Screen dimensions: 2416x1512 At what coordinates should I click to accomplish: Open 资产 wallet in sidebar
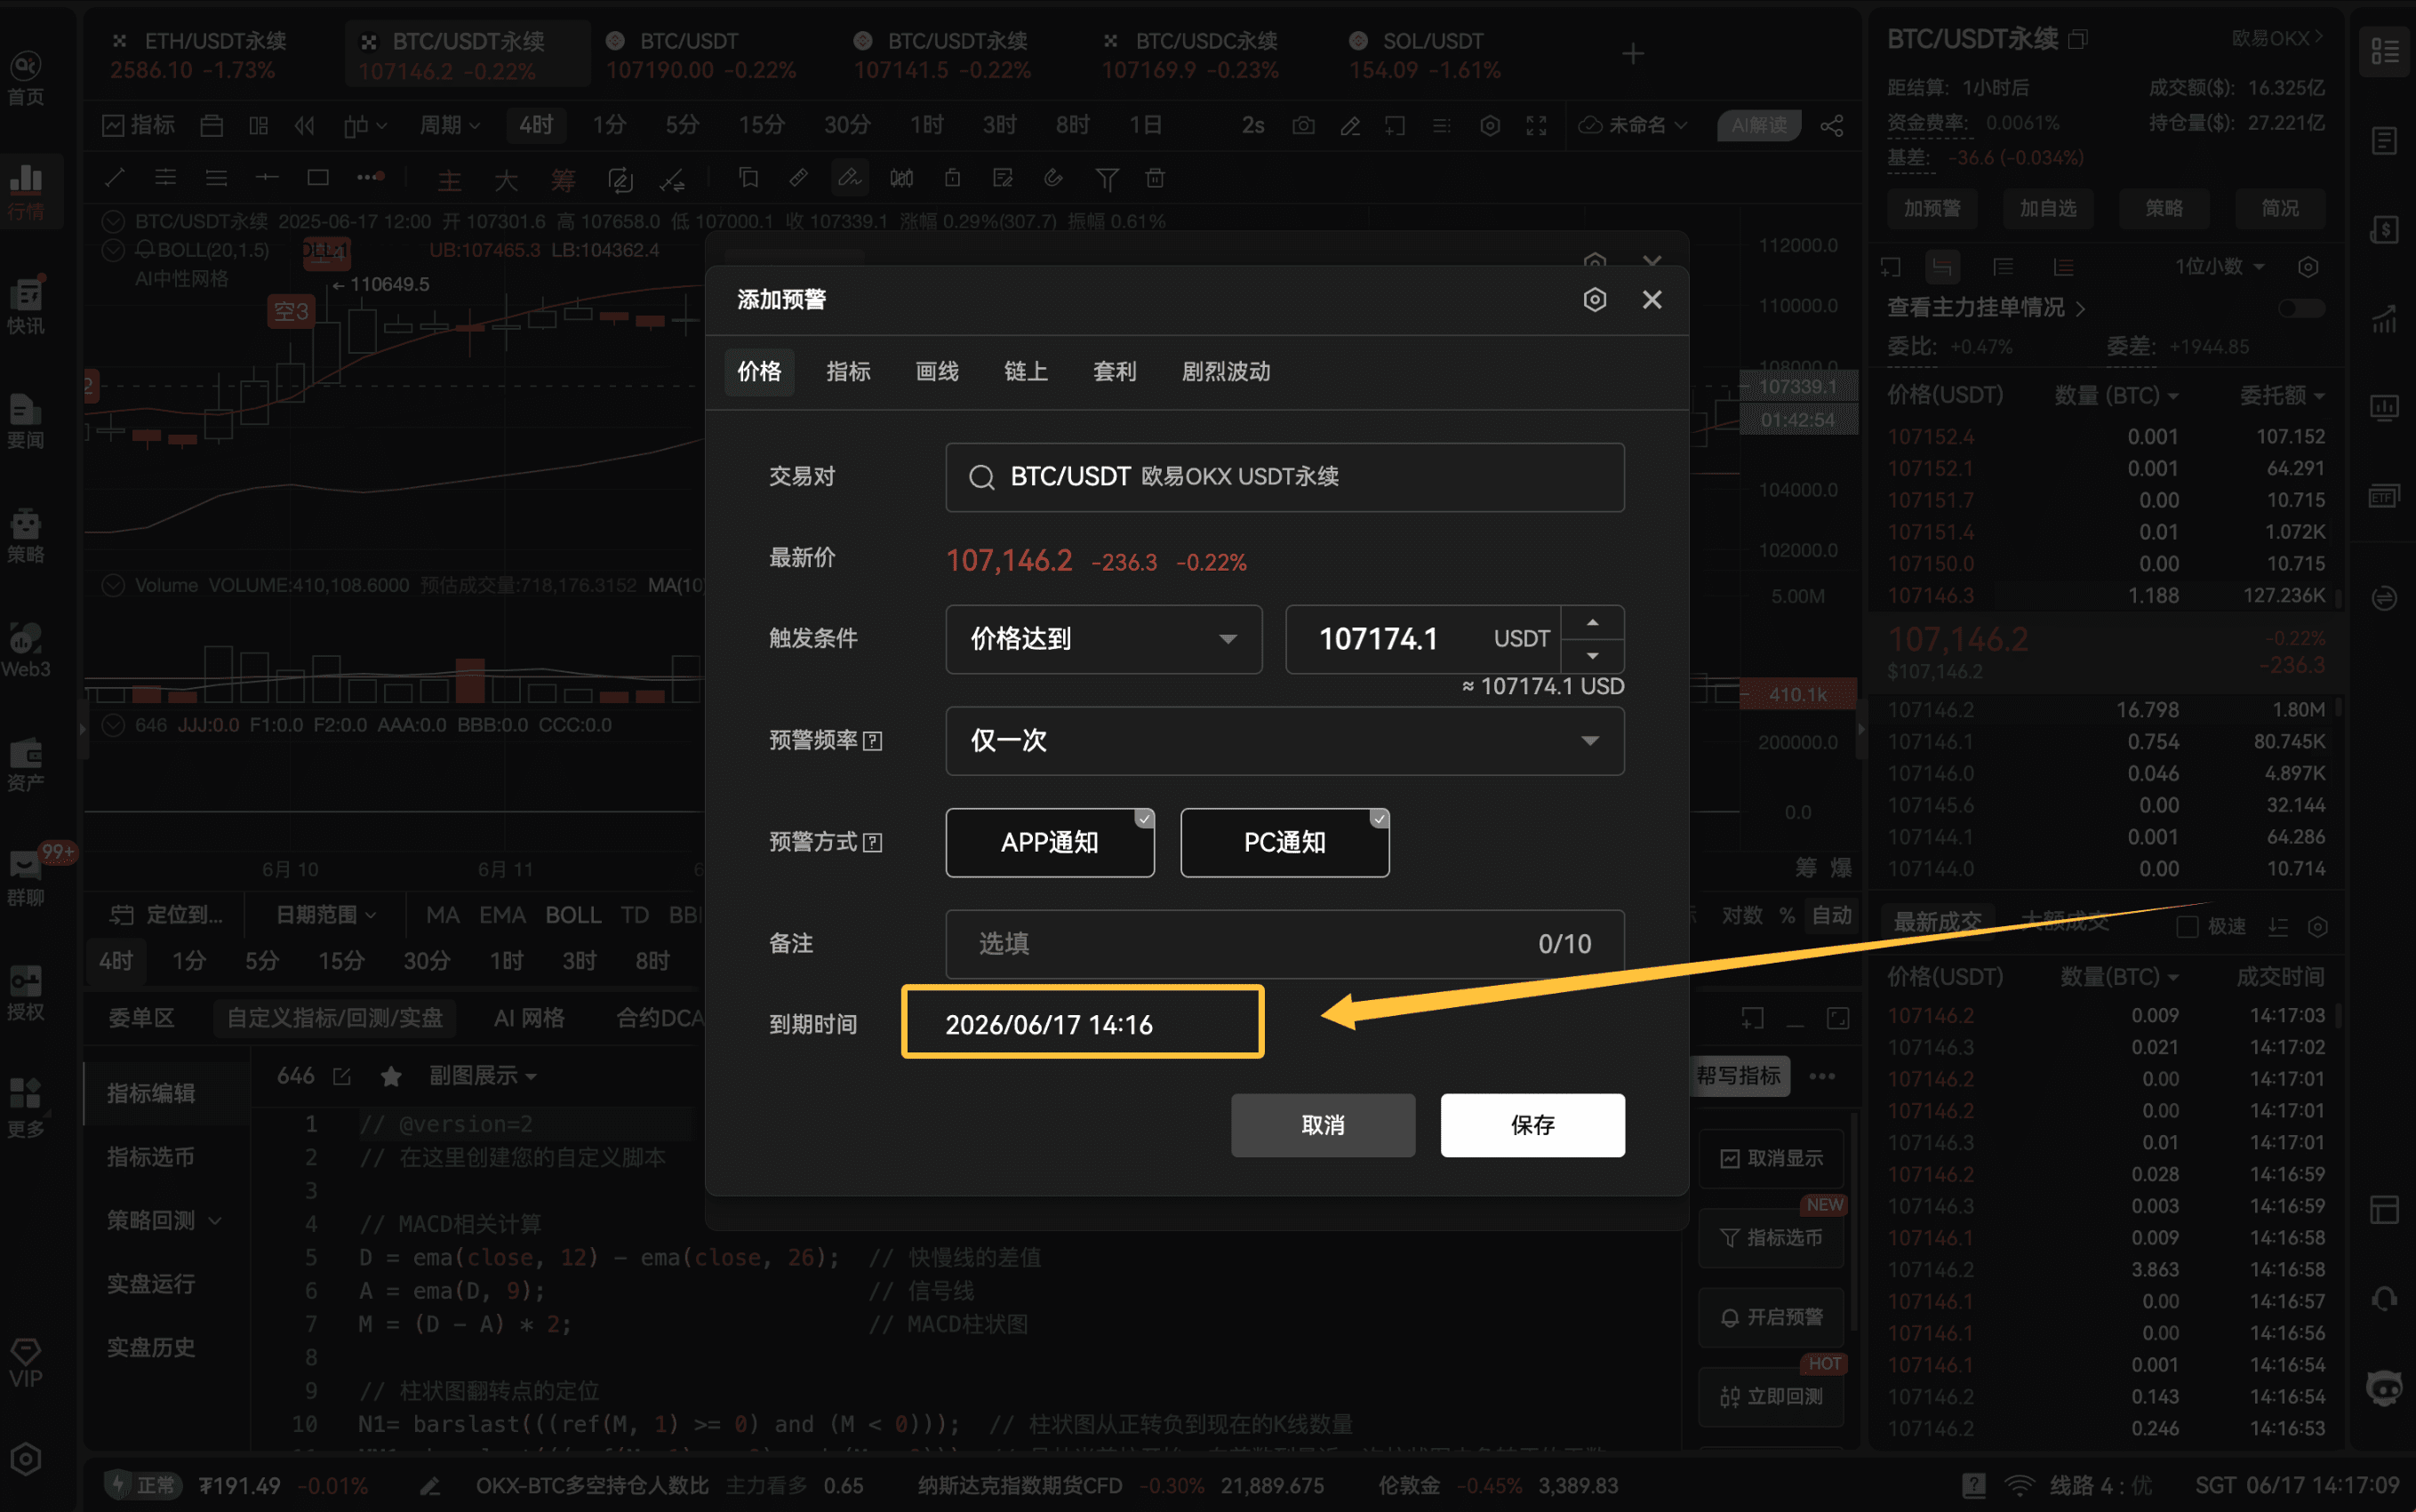(26, 765)
